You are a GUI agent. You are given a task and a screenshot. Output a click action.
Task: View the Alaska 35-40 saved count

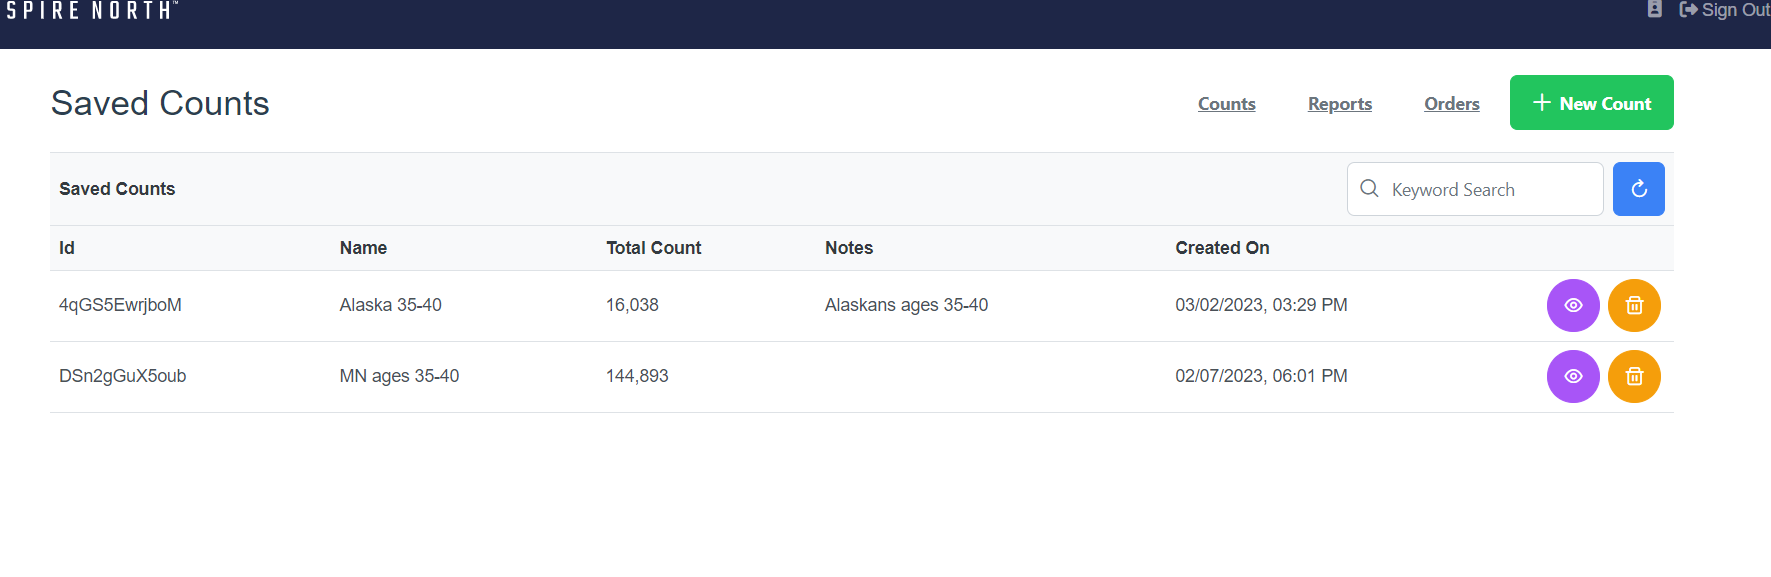tap(1573, 305)
